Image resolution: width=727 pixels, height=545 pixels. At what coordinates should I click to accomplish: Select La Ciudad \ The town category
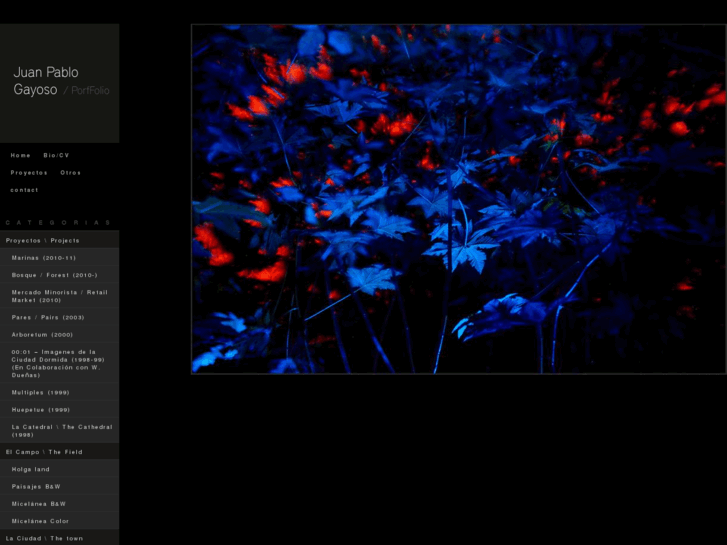[59, 538]
